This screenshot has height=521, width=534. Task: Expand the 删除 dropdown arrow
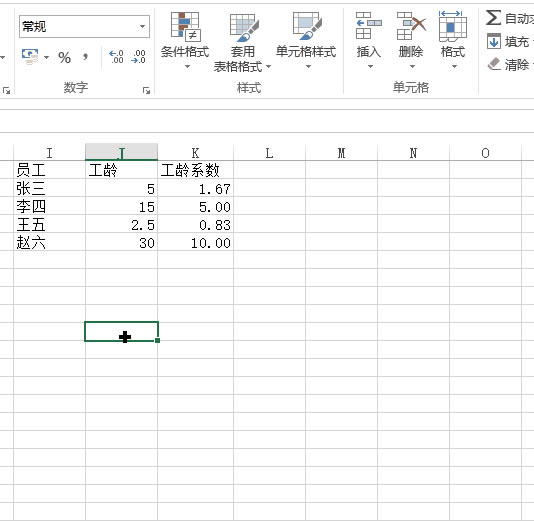point(412,66)
